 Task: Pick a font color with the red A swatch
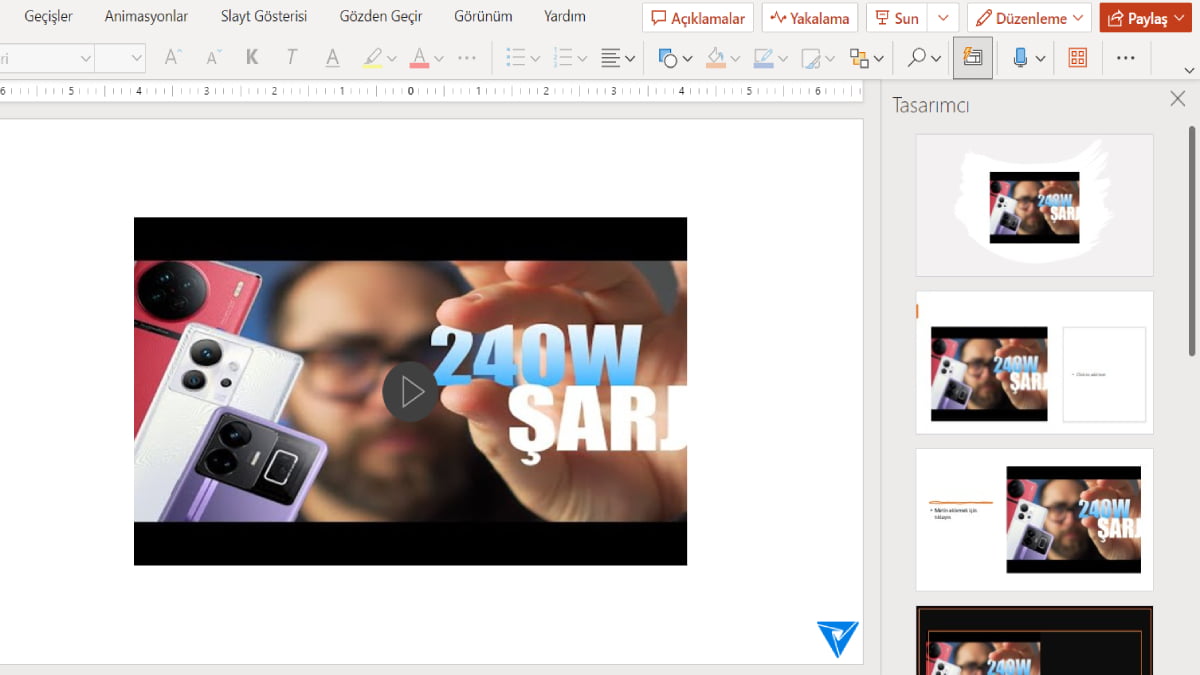click(421, 57)
